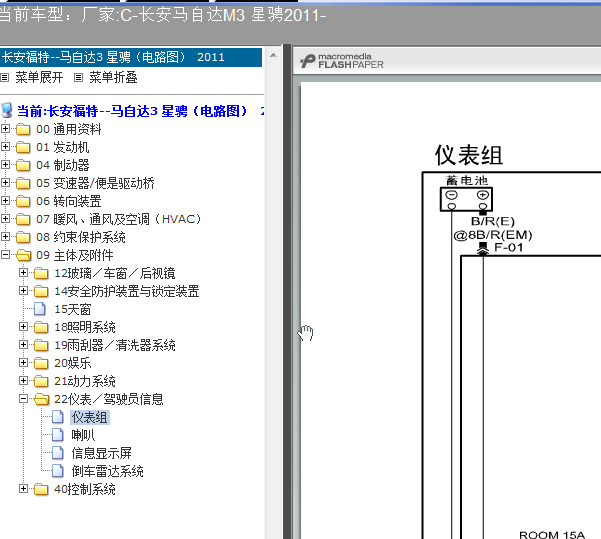Viewport: 601px width, 539px height.
Task: Click the @8B/R(EM) wire label
Action: [493, 235]
